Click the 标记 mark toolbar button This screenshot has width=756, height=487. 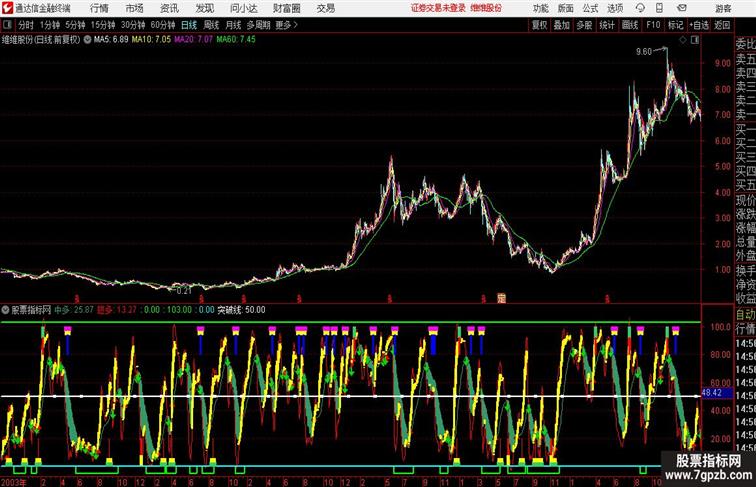675,25
